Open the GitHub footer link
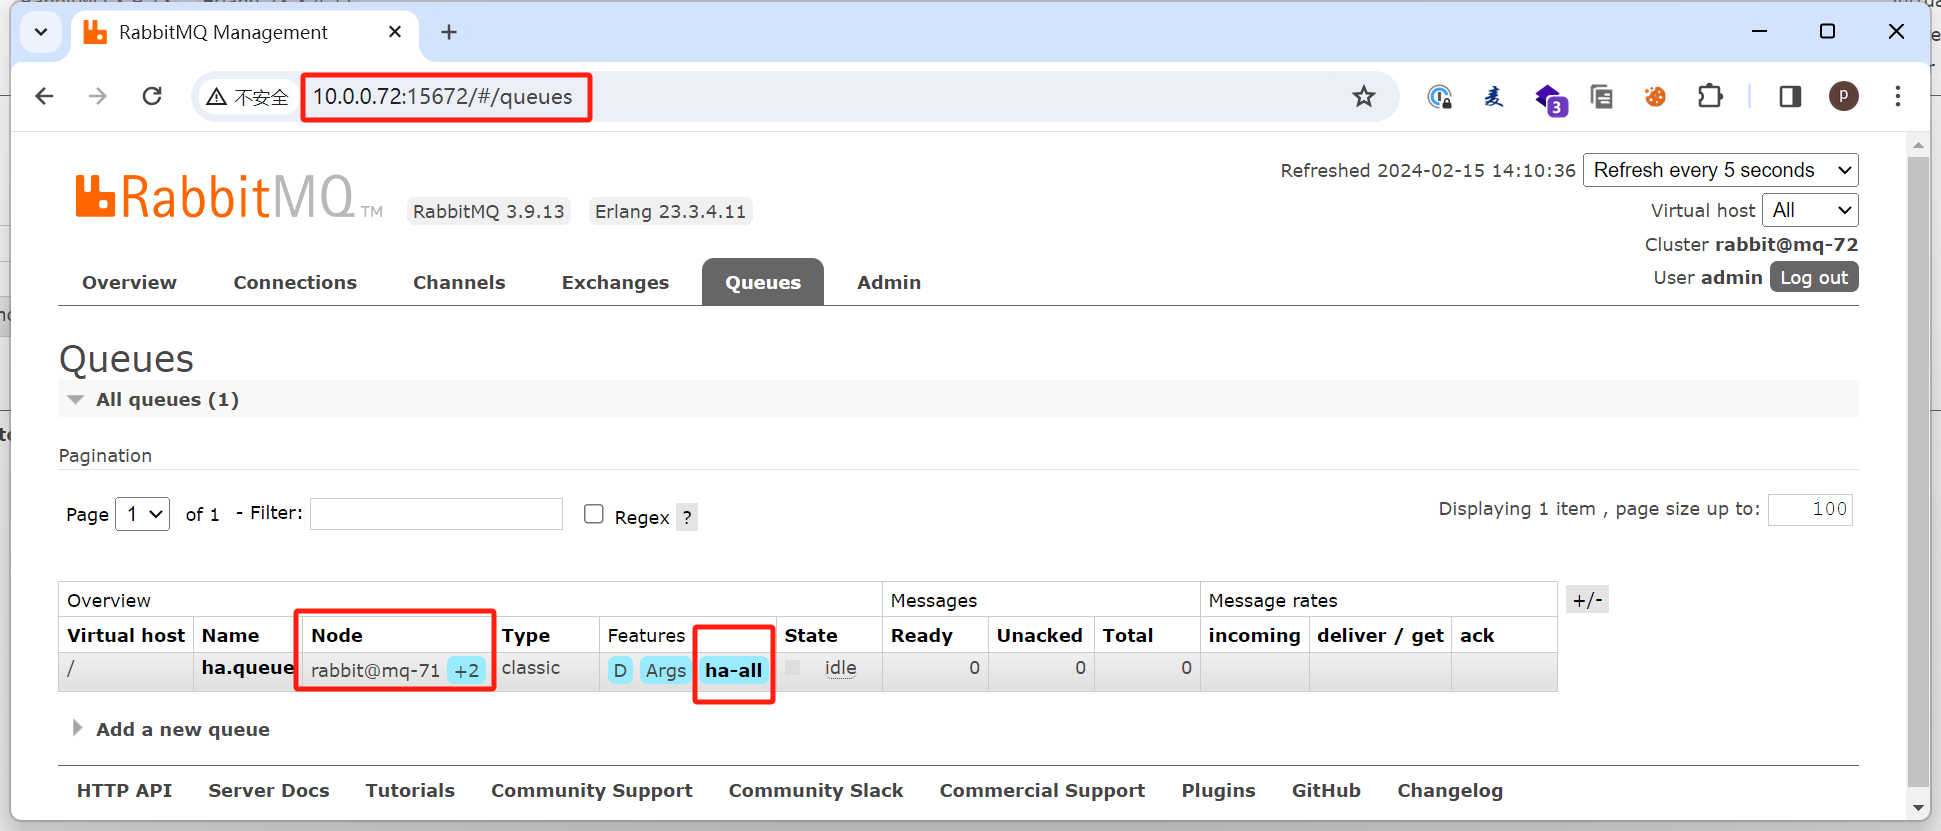This screenshot has width=1941, height=831. (x=1326, y=790)
